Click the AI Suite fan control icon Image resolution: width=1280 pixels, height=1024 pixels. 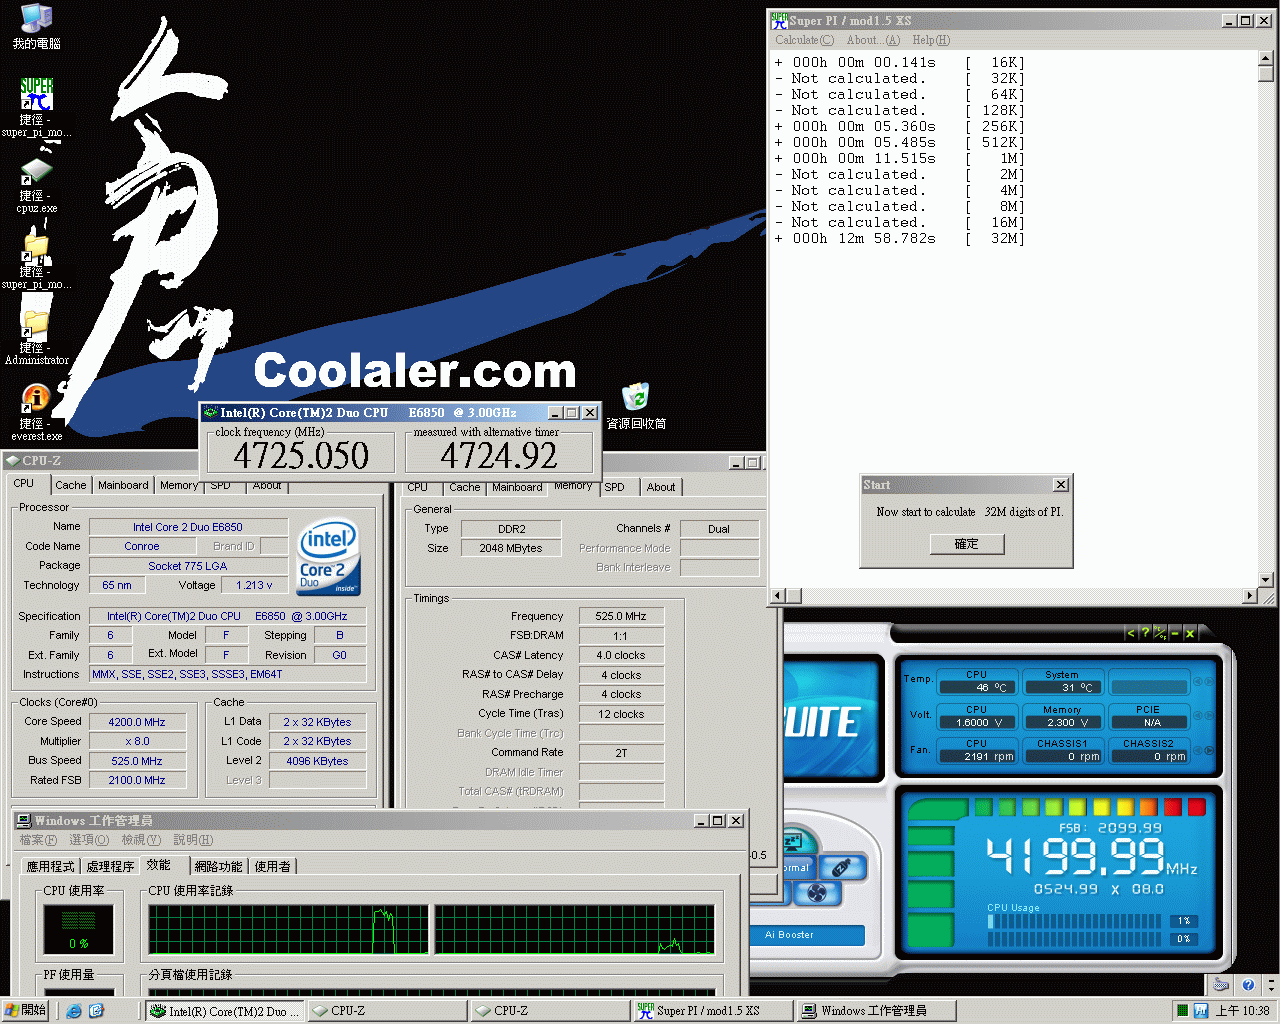[x=817, y=893]
